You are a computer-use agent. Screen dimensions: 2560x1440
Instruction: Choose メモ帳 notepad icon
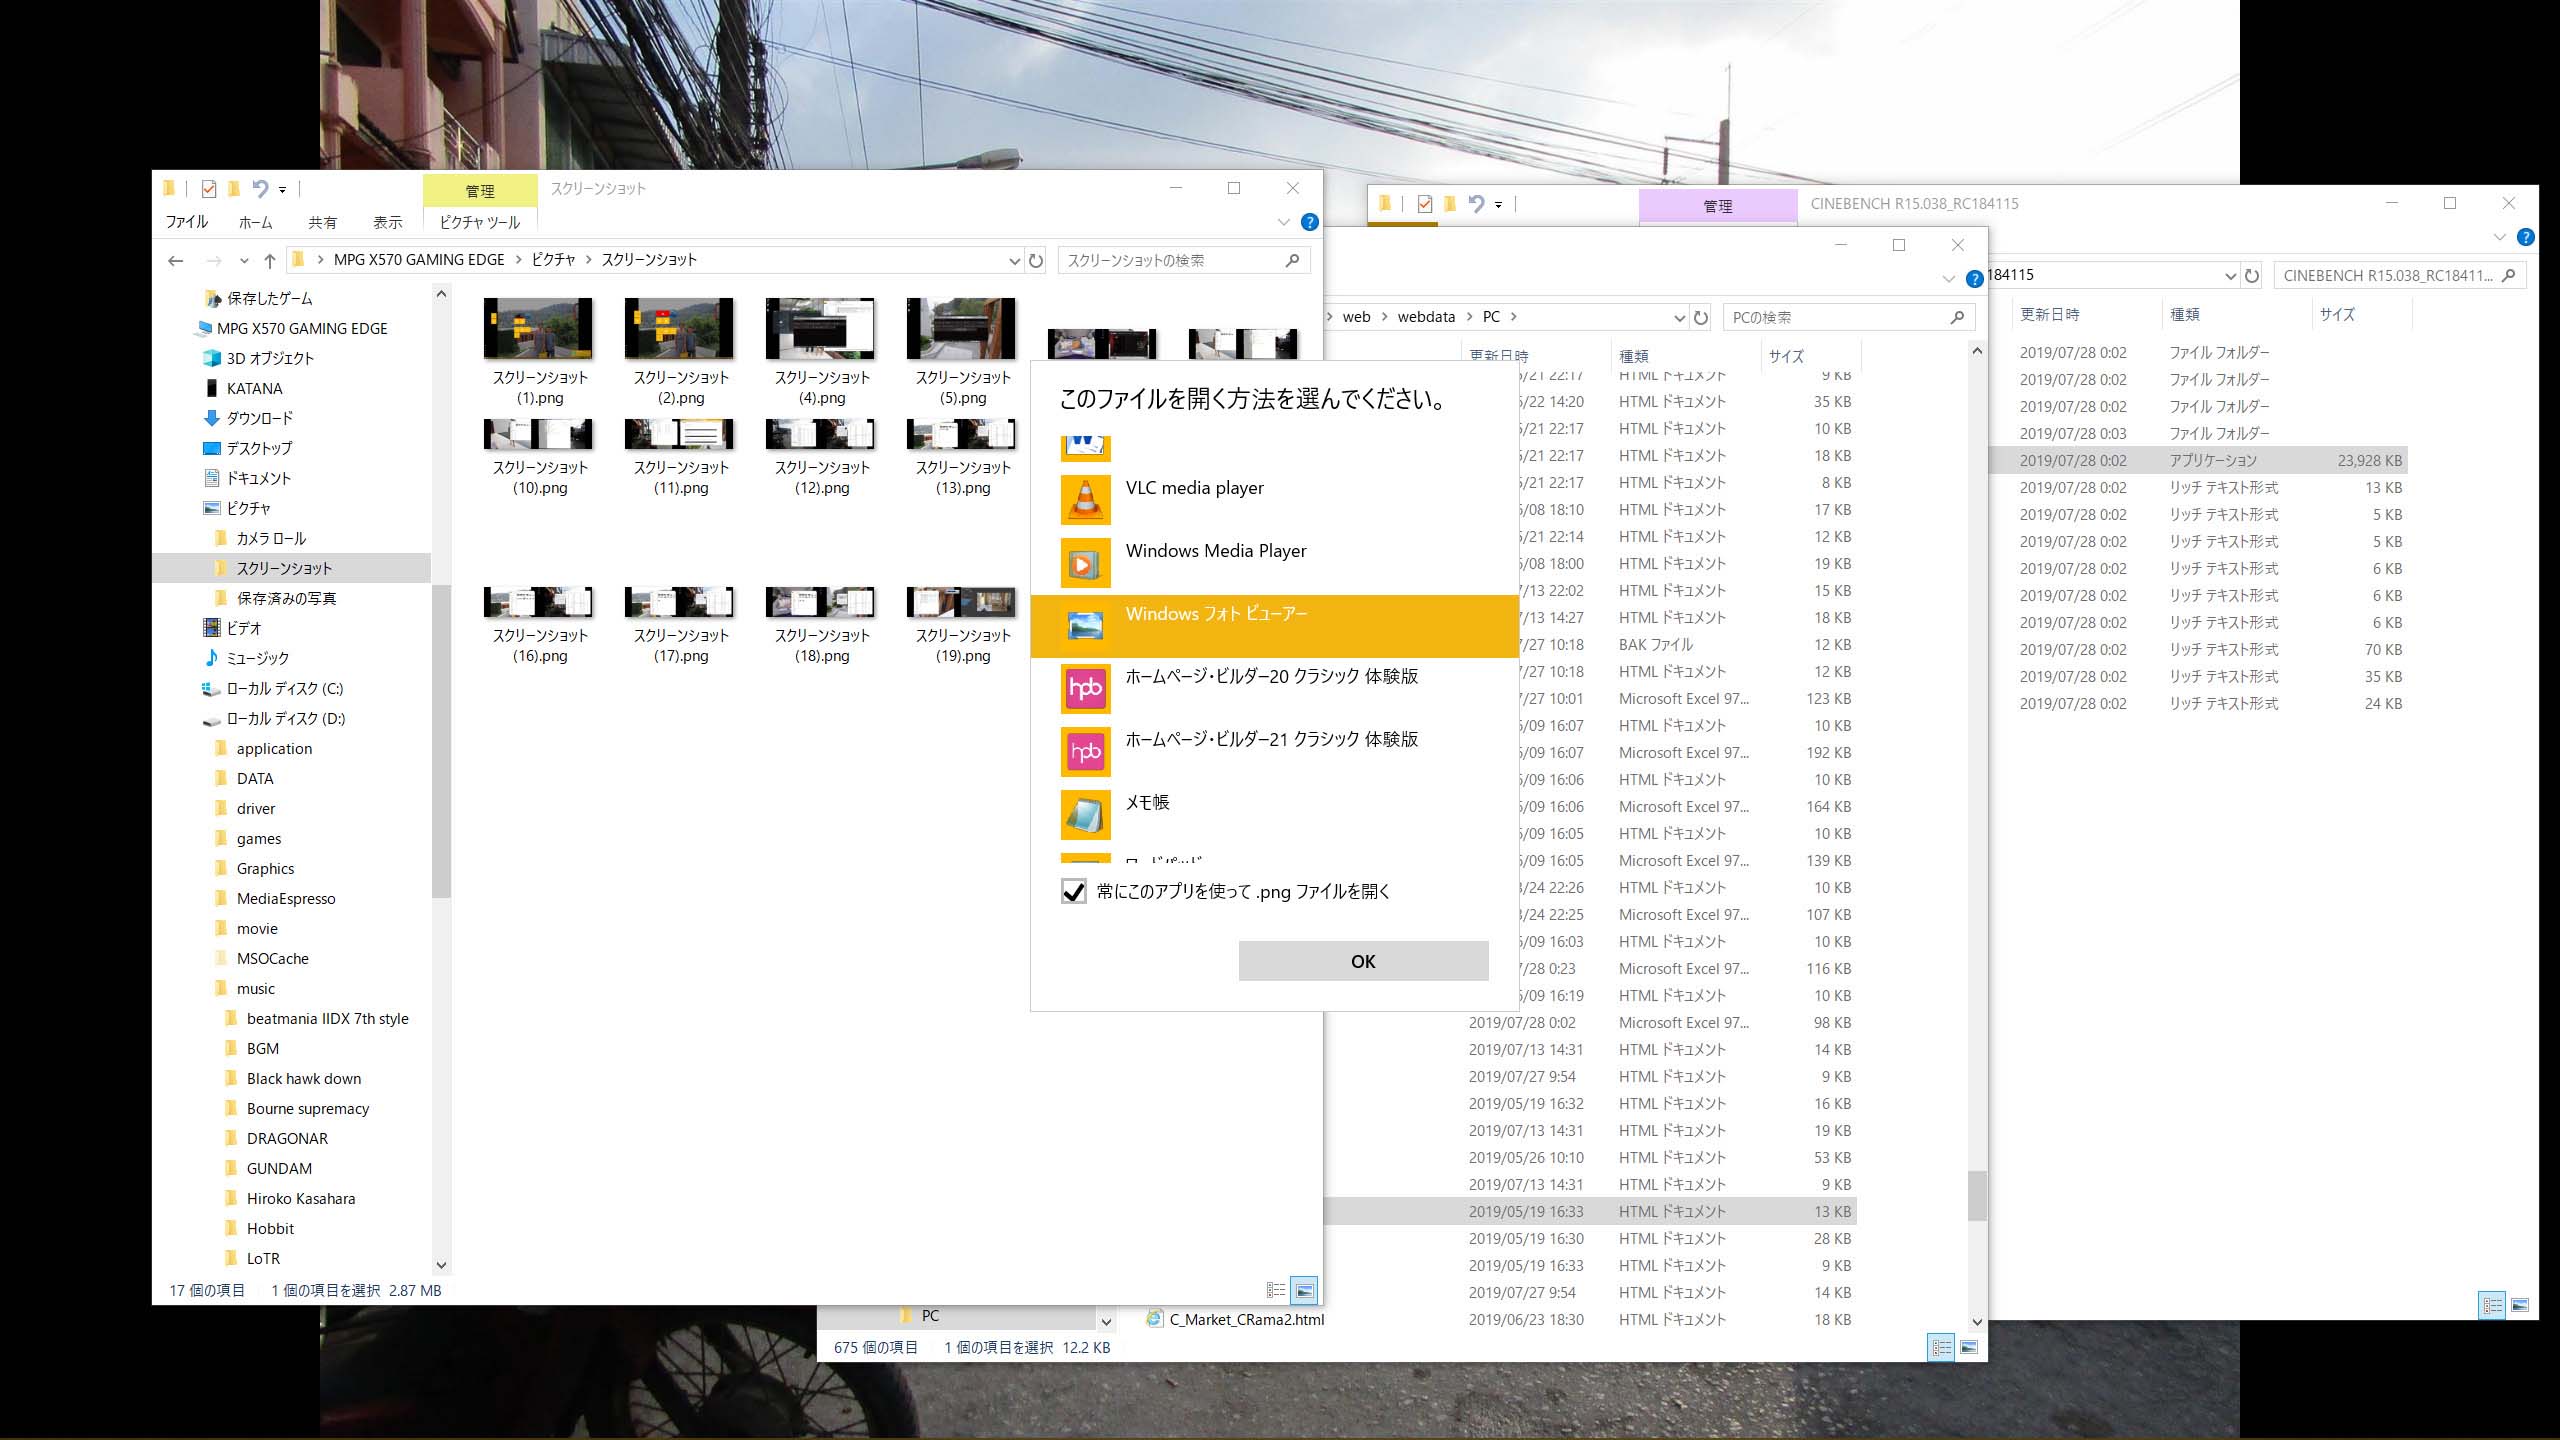click(1085, 815)
